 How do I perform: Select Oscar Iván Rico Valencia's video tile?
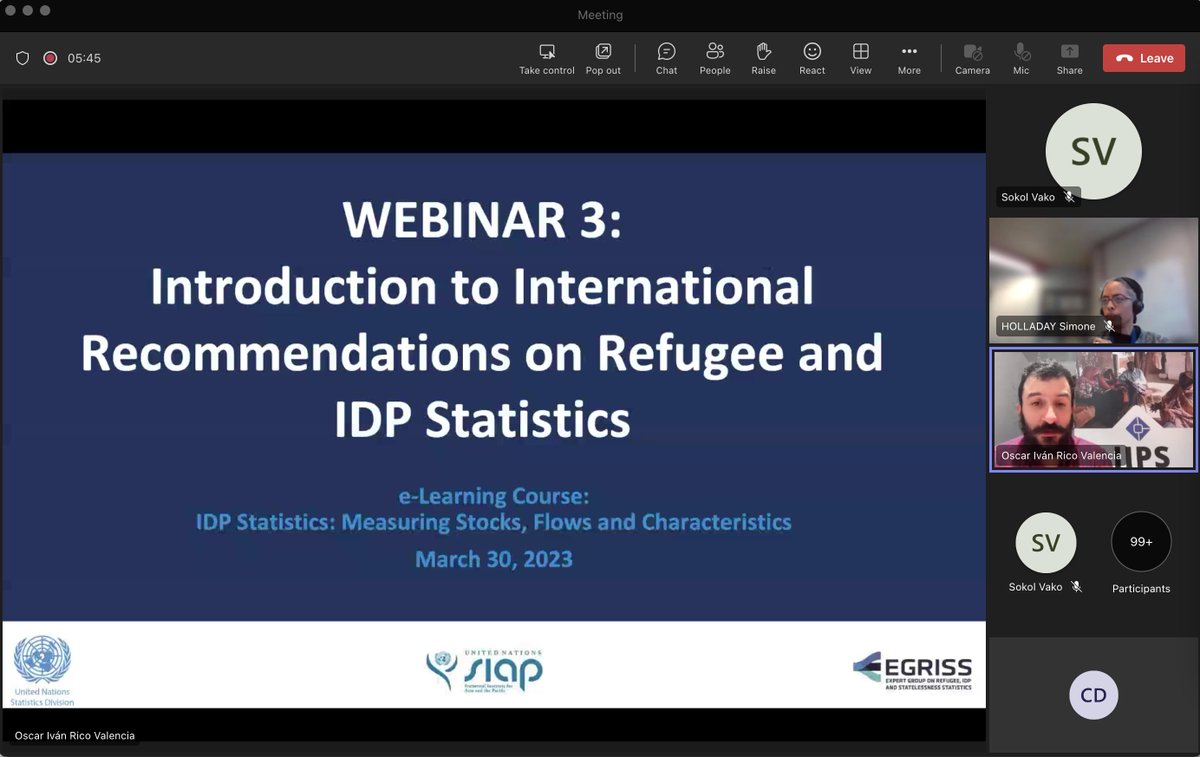tap(1093, 409)
